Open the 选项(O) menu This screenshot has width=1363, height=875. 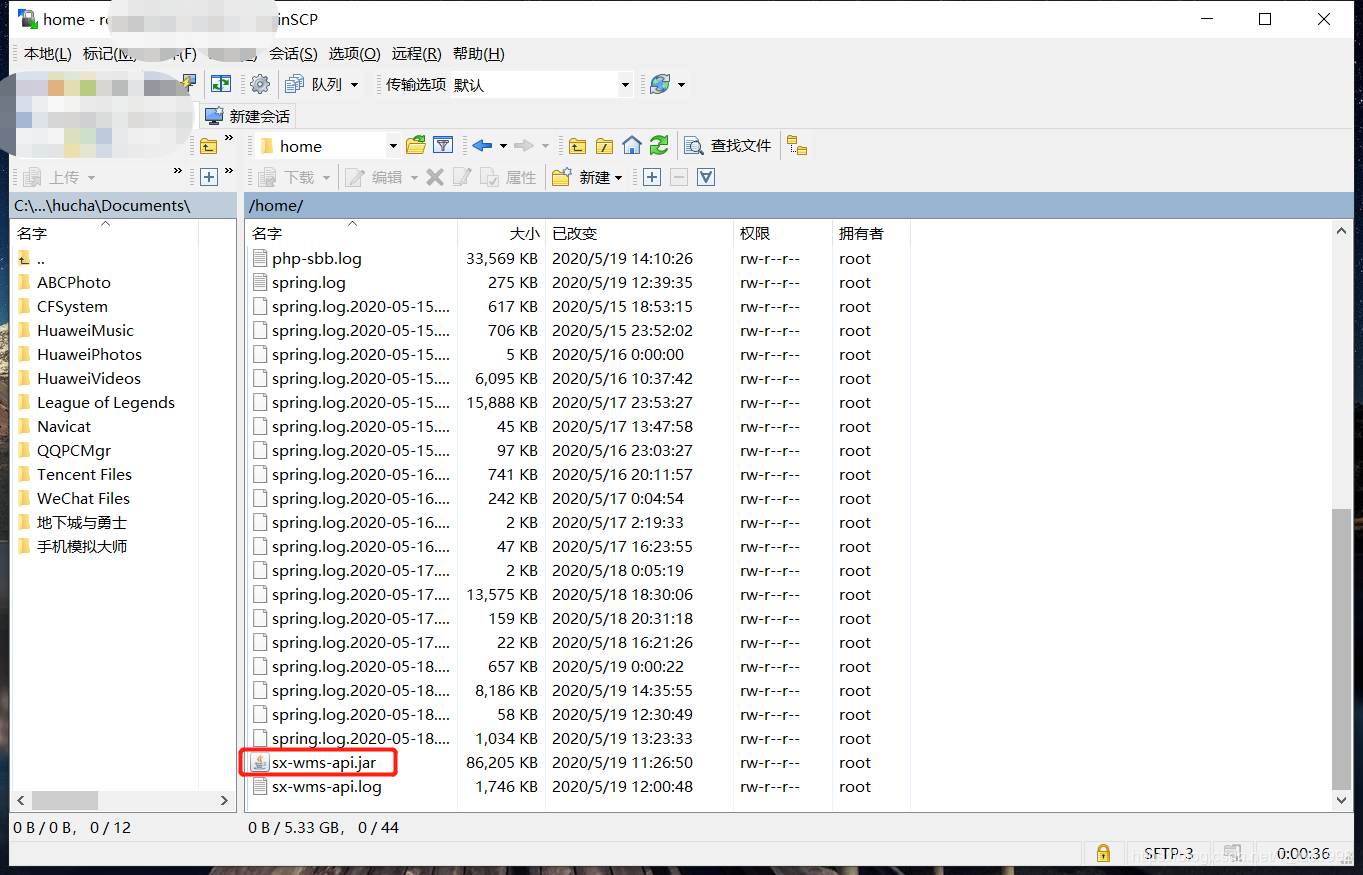click(355, 54)
